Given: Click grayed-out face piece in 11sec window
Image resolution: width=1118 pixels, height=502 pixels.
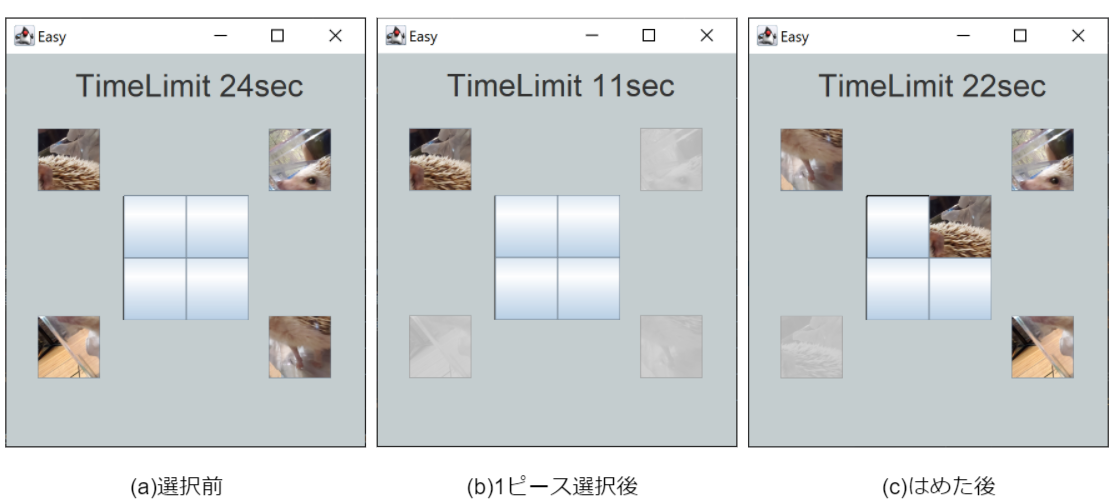Looking at the screenshot, I should coord(671,159).
